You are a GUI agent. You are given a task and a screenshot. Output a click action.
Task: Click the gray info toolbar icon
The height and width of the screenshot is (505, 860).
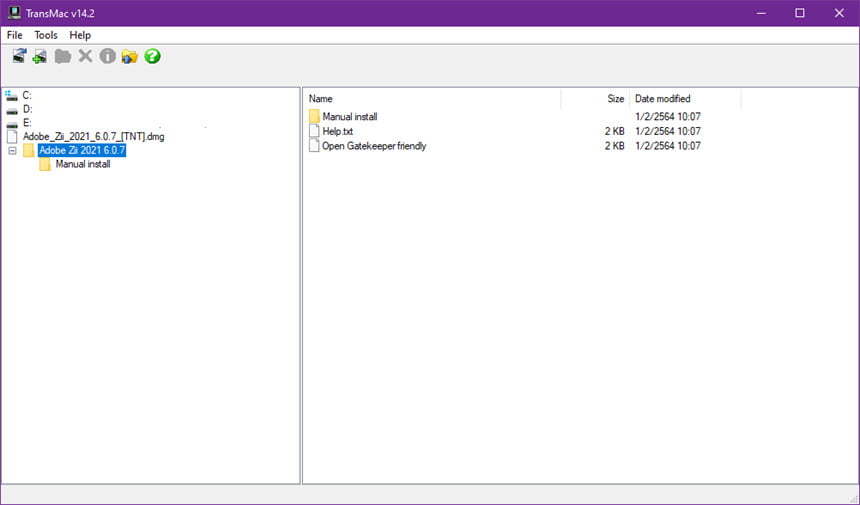[x=108, y=56]
